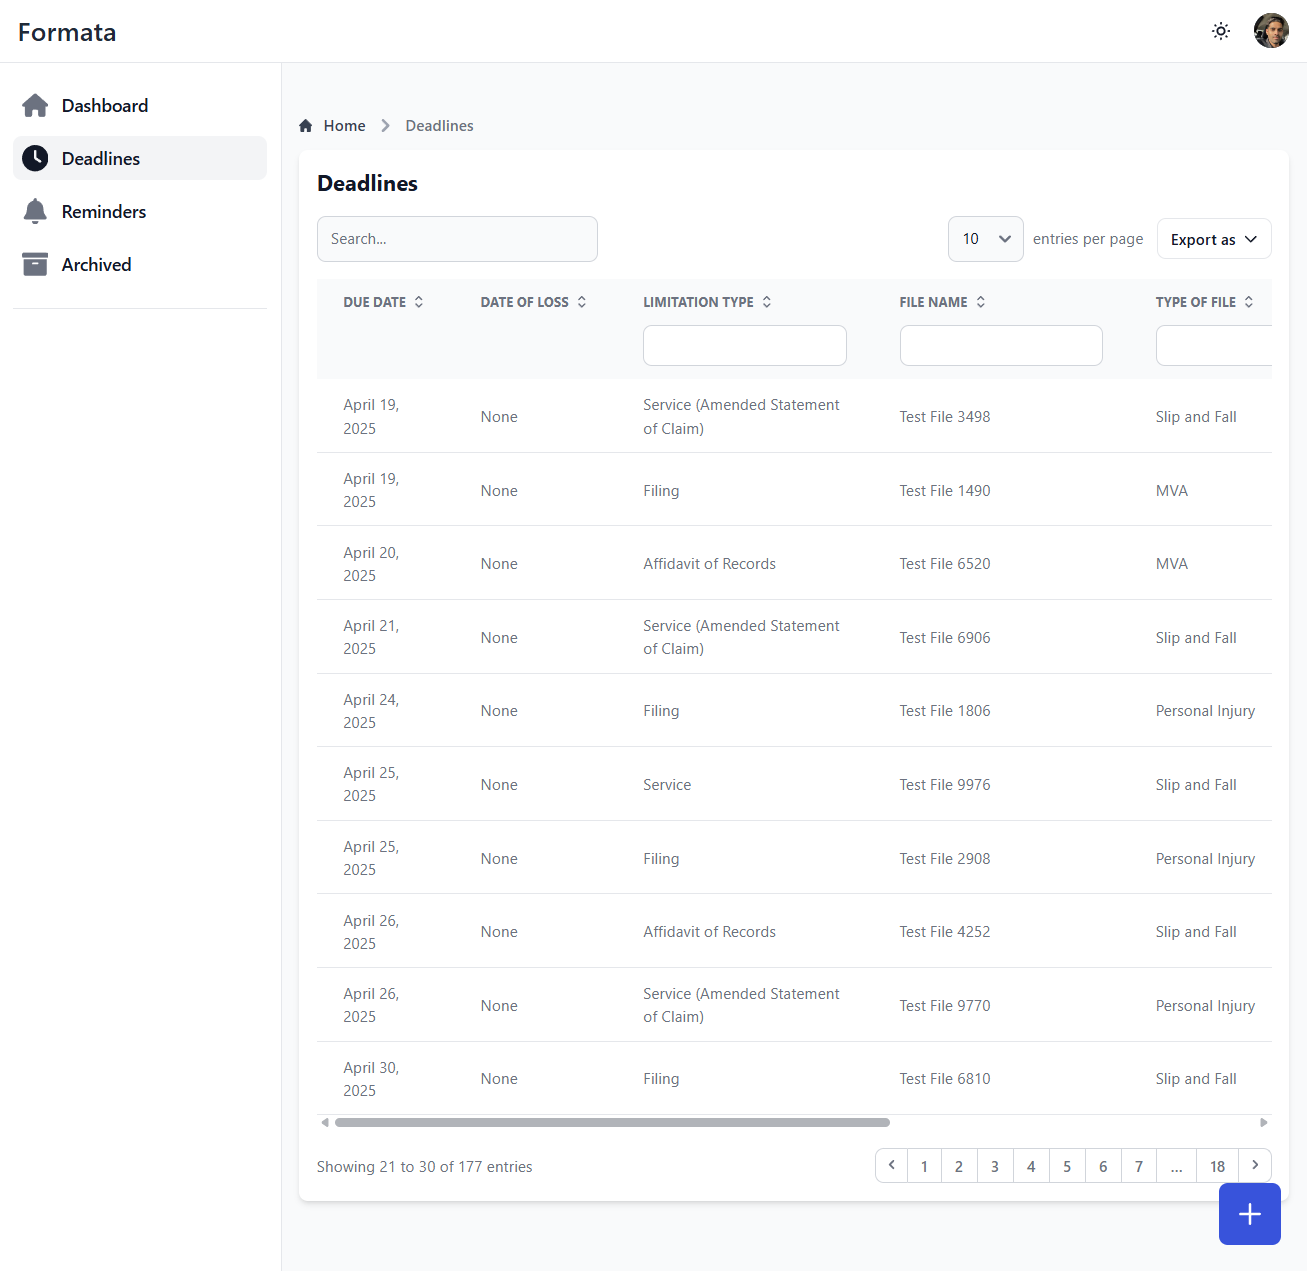Screen dimensions: 1307x1271
Task: Click the Home breadcrumb link
Action: coord(344,126)
